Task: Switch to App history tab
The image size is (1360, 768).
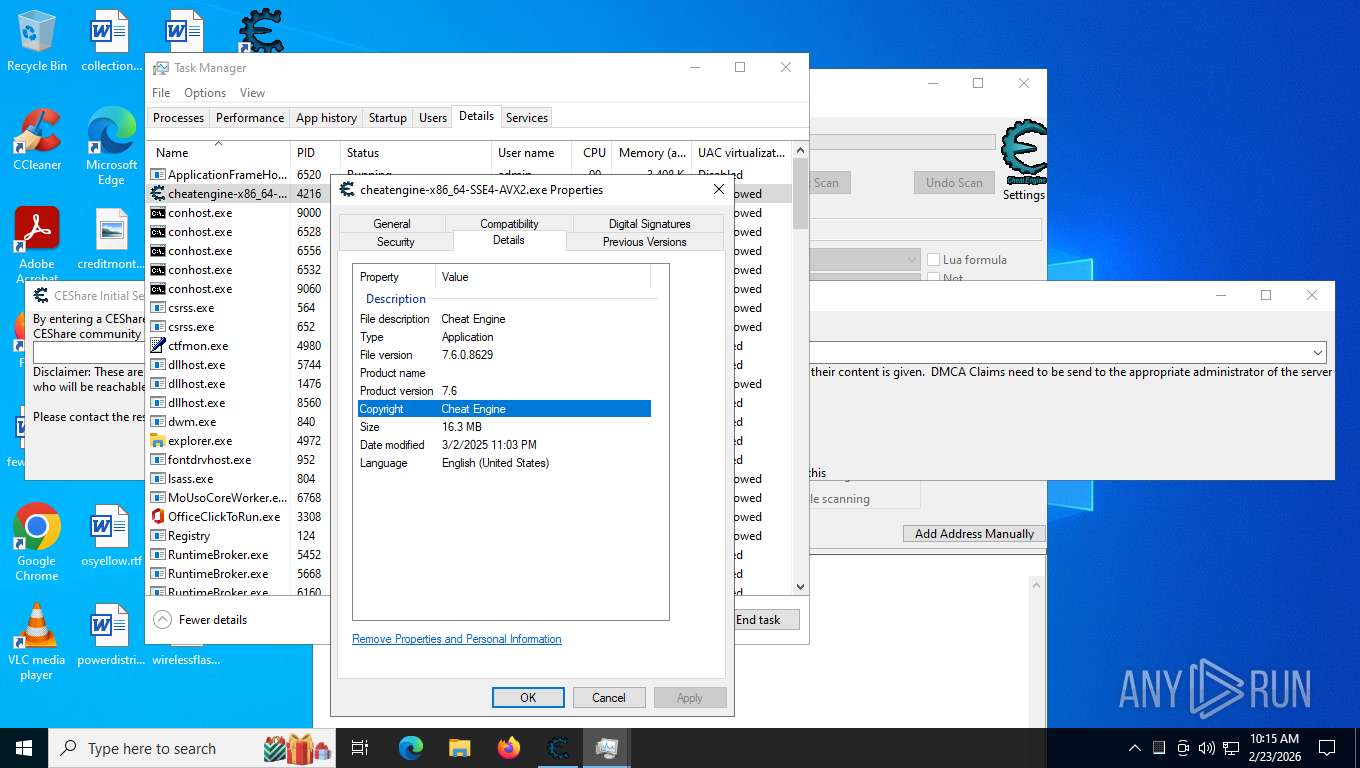Action: (326, 118)
